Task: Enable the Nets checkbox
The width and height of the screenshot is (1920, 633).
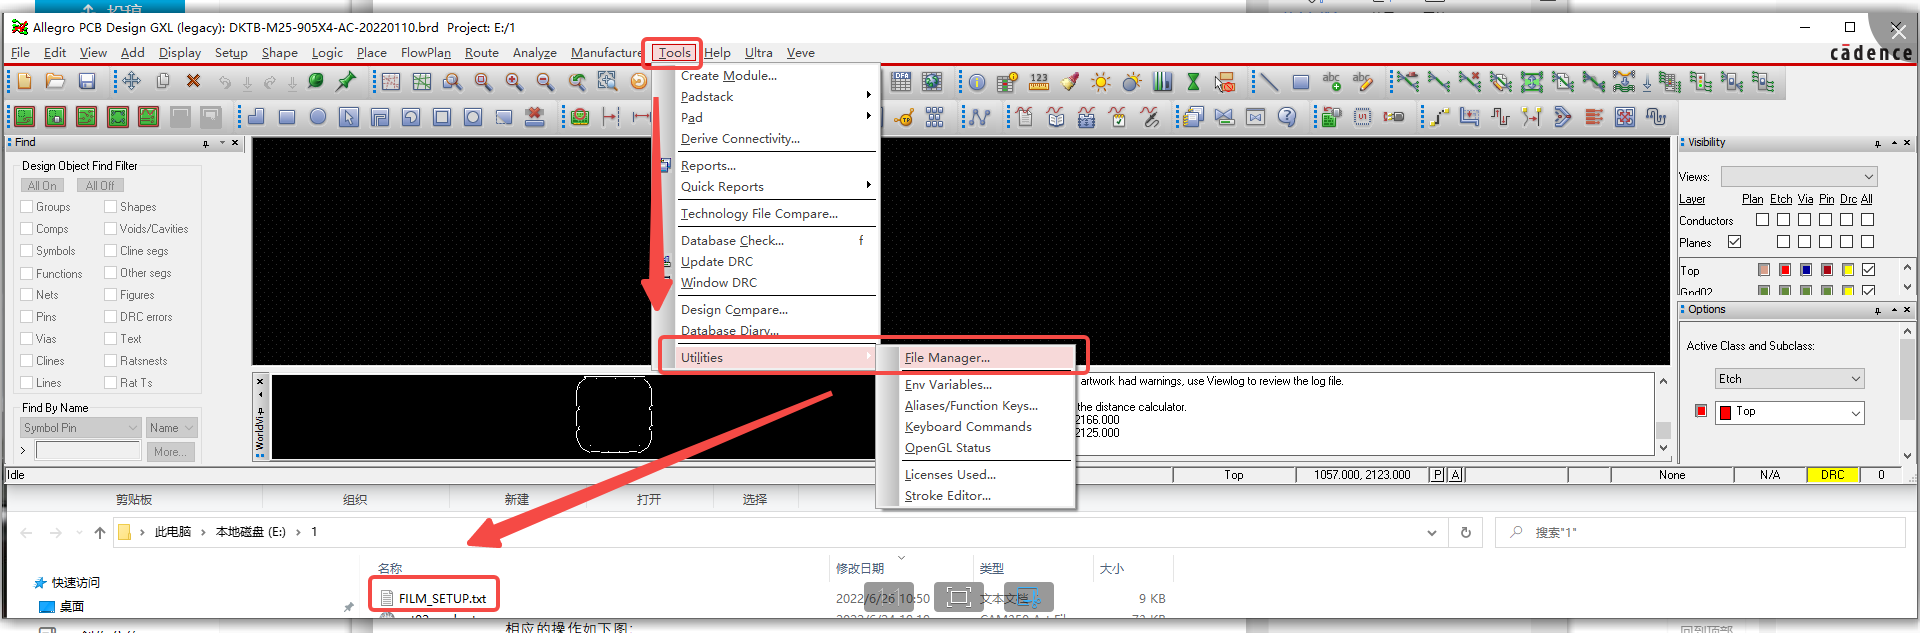Action: click(x=27, y=295)
